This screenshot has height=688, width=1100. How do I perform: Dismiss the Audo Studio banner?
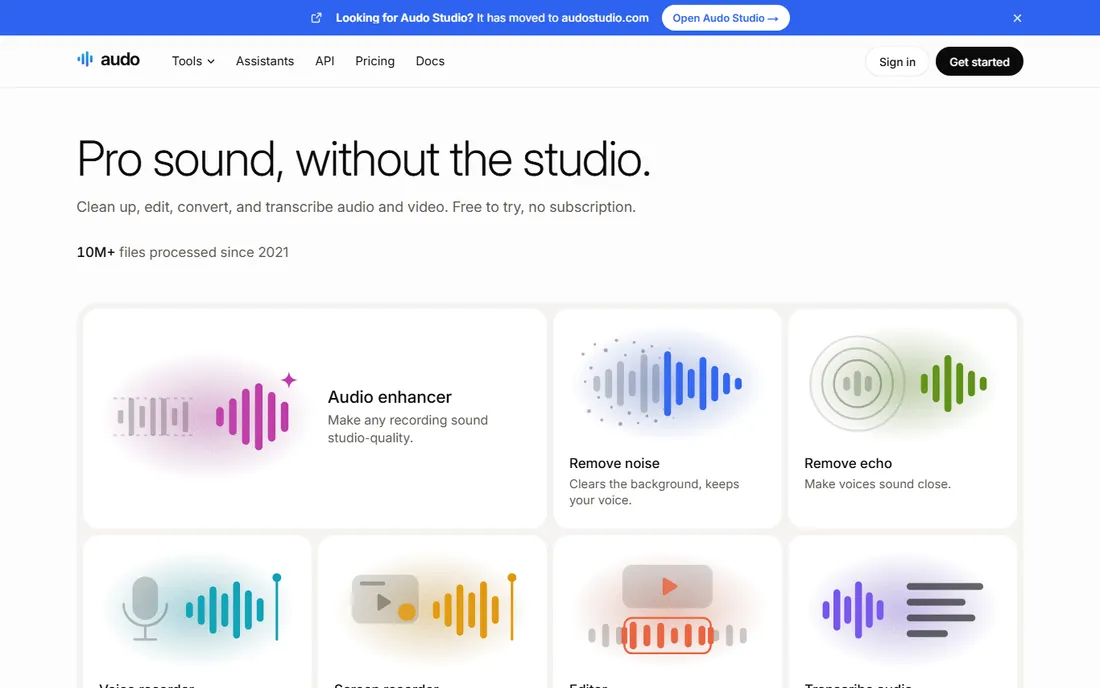(1017, 18)
